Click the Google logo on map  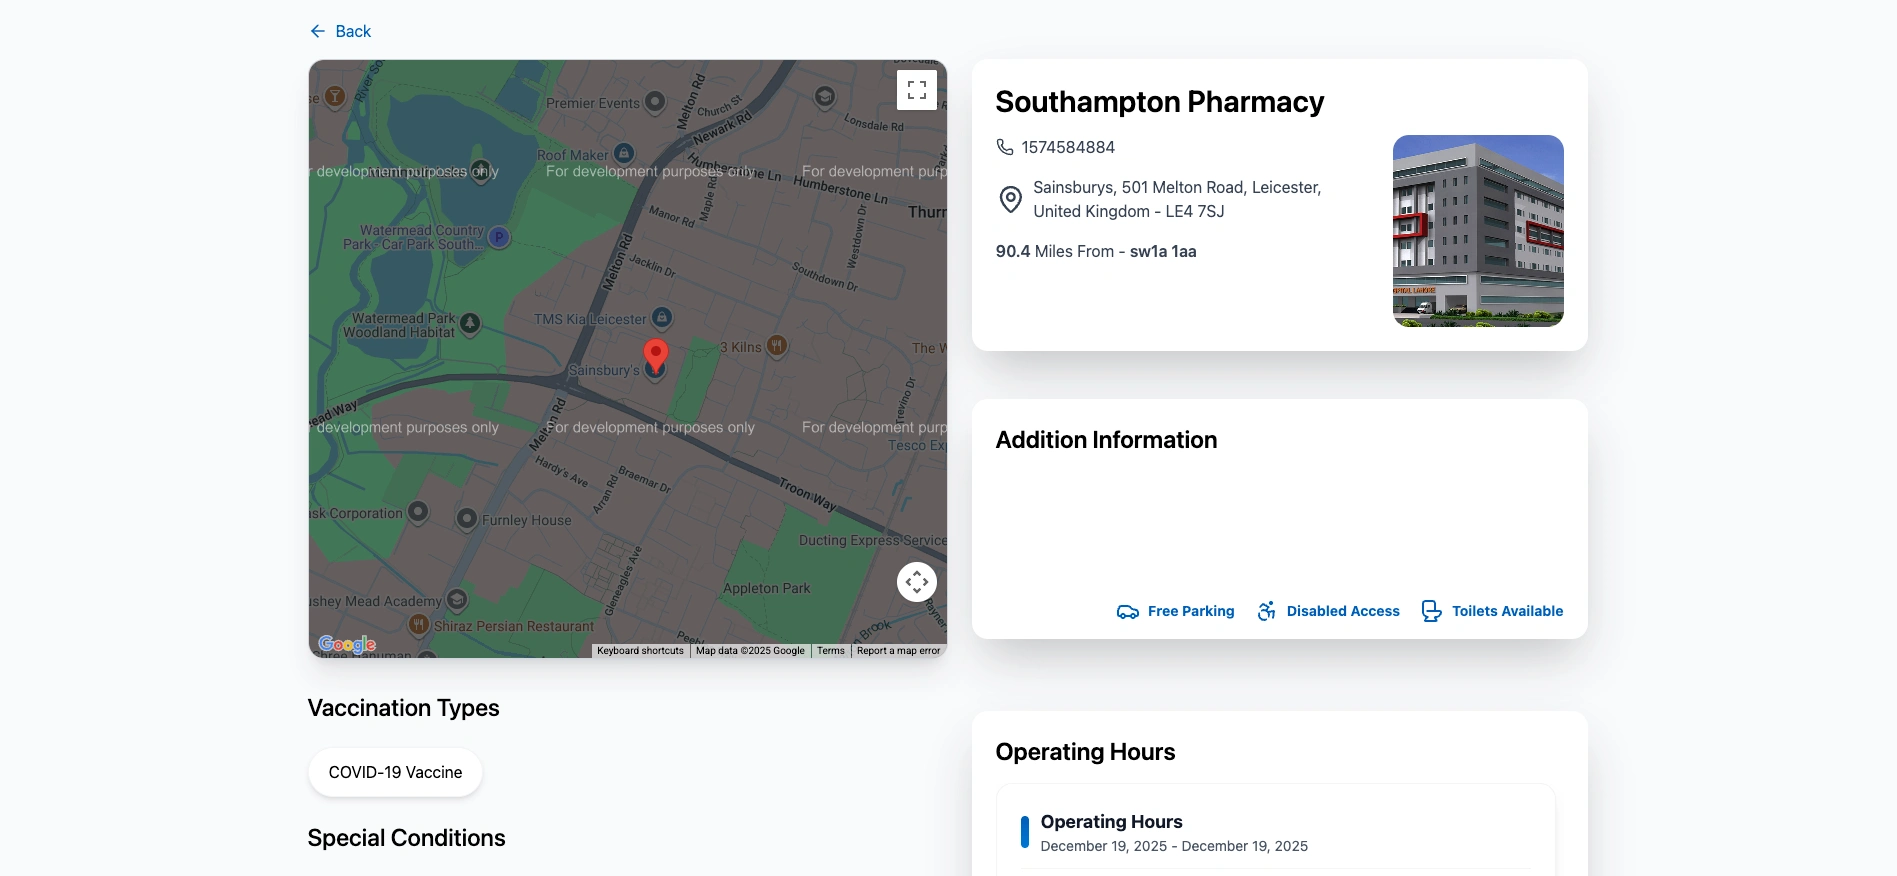tap(346, 644)
